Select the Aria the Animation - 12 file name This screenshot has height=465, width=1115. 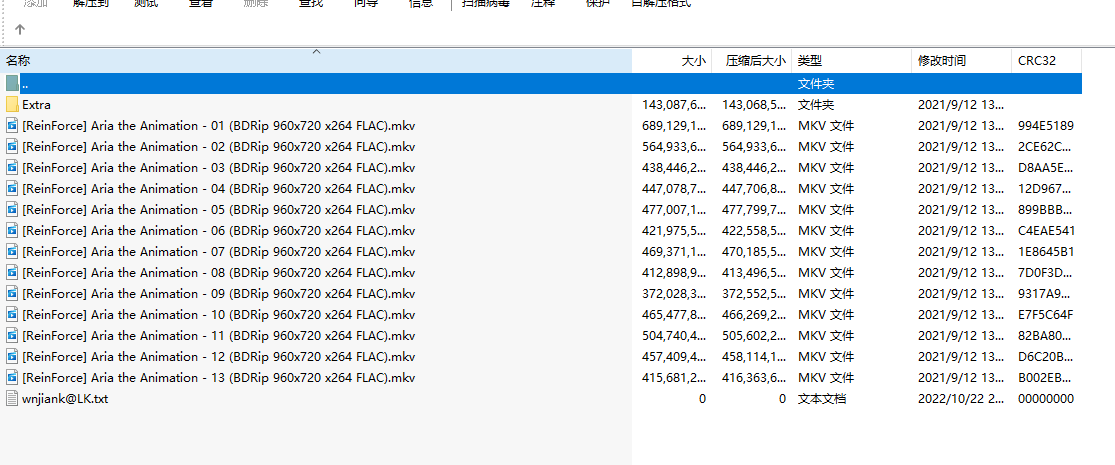(x=218, y=357)
